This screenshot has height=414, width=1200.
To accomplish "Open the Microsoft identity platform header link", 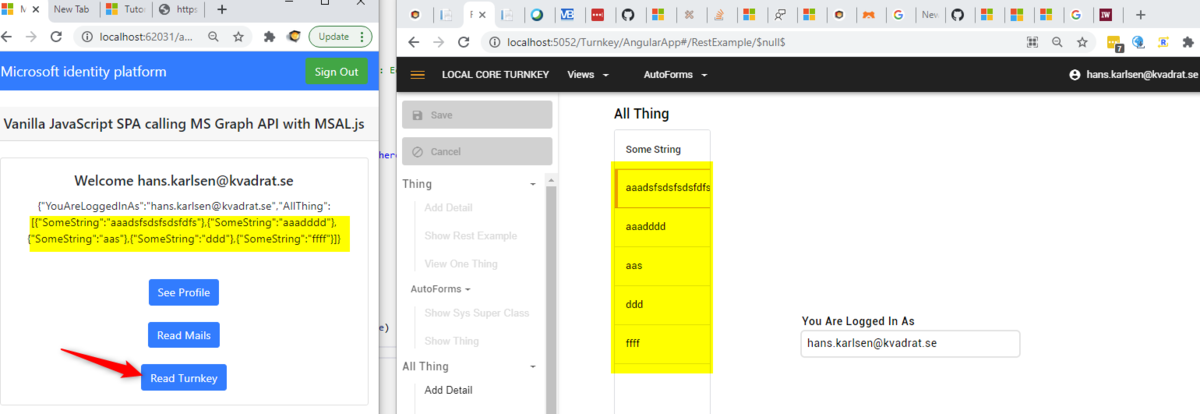I will coord(83,72).
